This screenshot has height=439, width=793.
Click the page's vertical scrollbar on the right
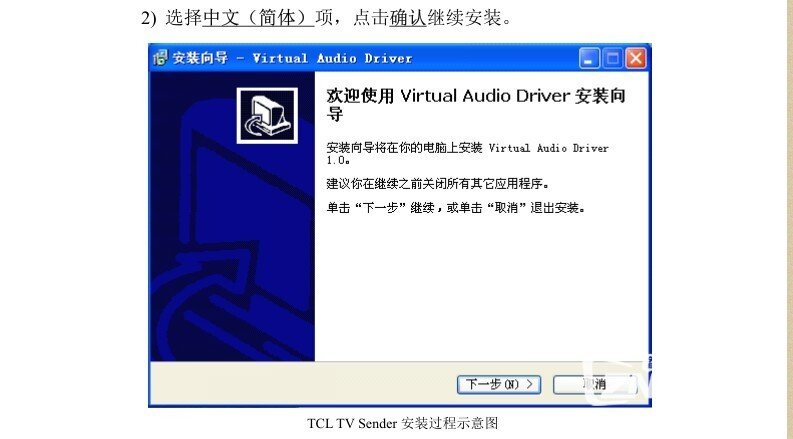pyautogui.click(x=789, y=220)
